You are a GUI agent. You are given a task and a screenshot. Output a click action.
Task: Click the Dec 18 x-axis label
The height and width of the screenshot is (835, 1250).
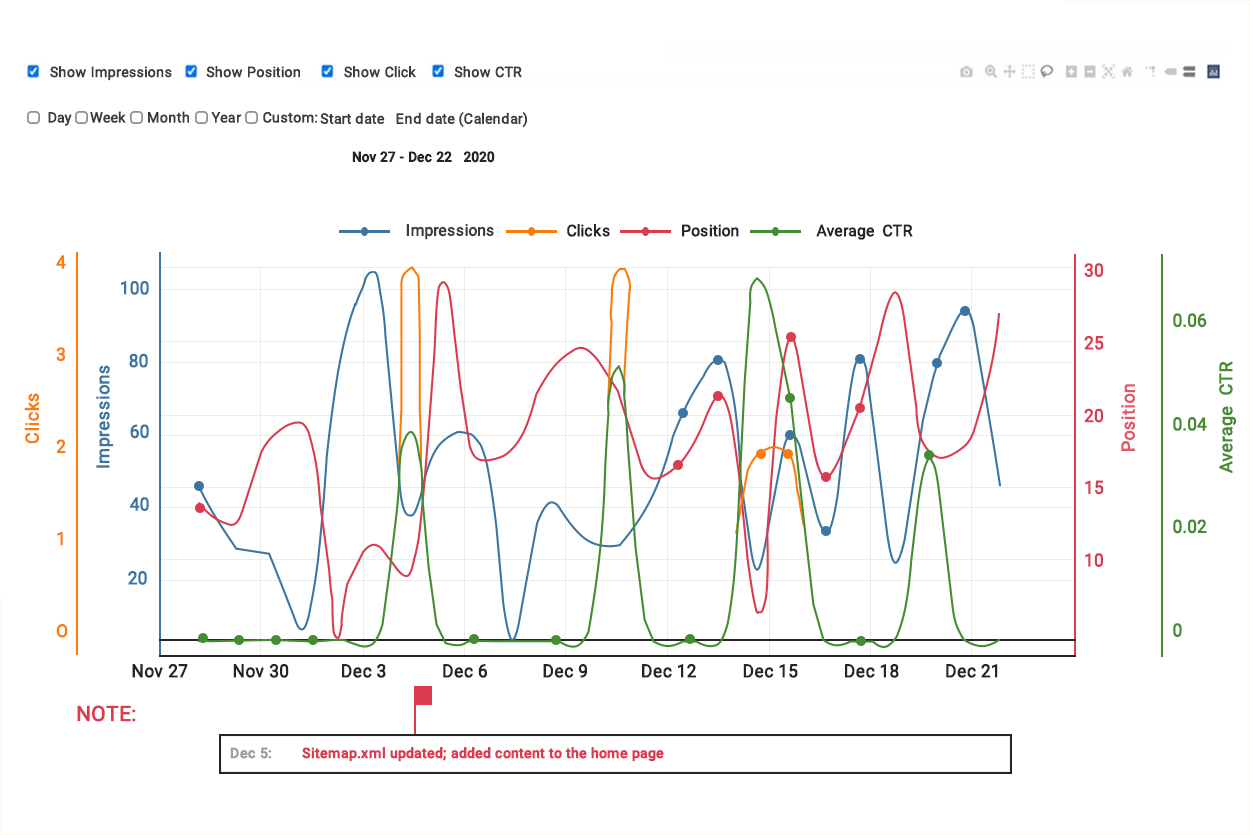pyautogui.click(x=871, y=671)
